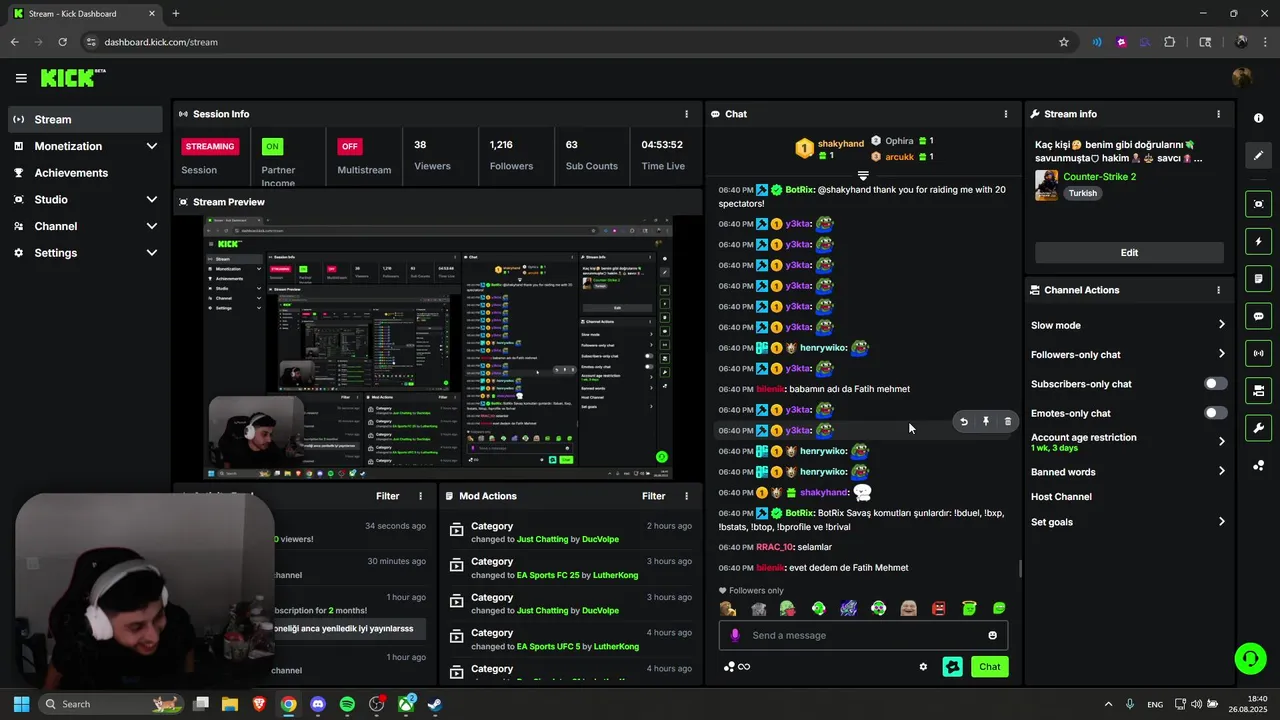Send message with Chat button

(989, 667)
